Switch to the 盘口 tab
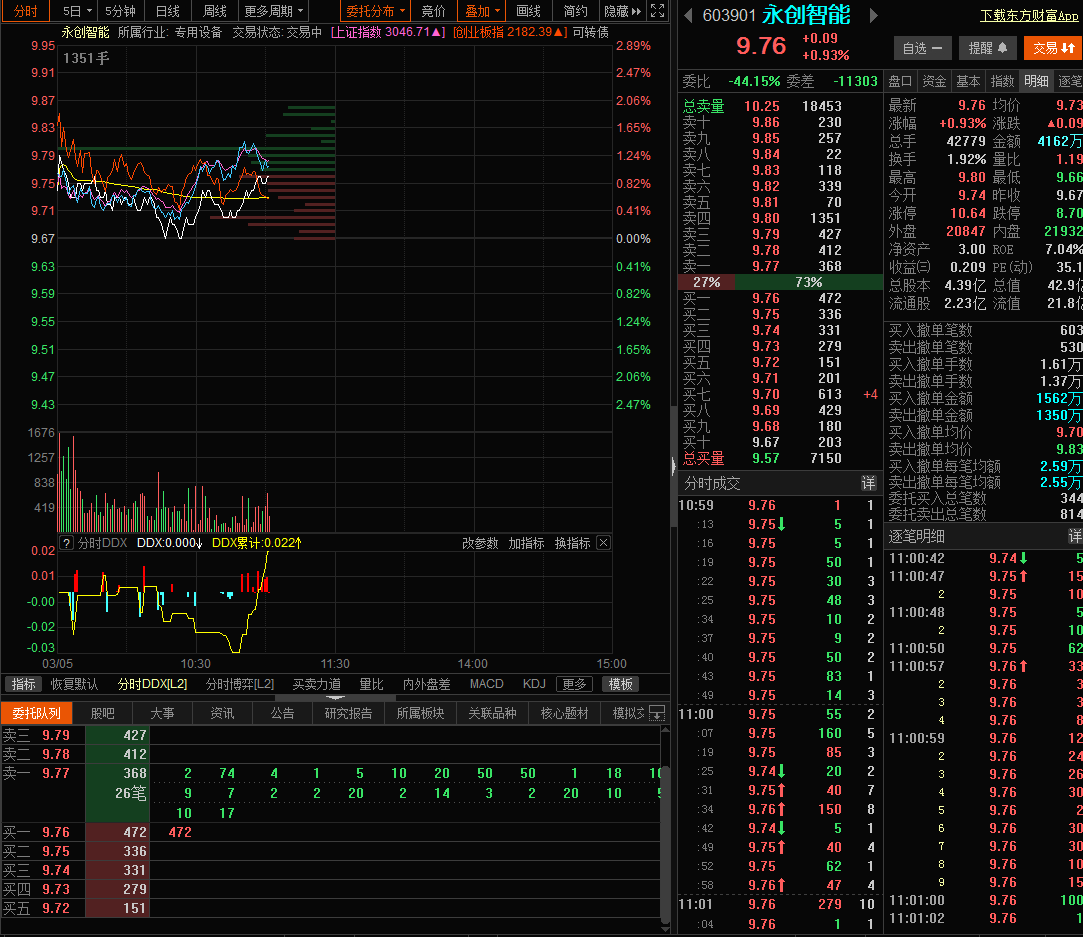Viewport: 1083px width, 937px height. click(x=900, y=81)
